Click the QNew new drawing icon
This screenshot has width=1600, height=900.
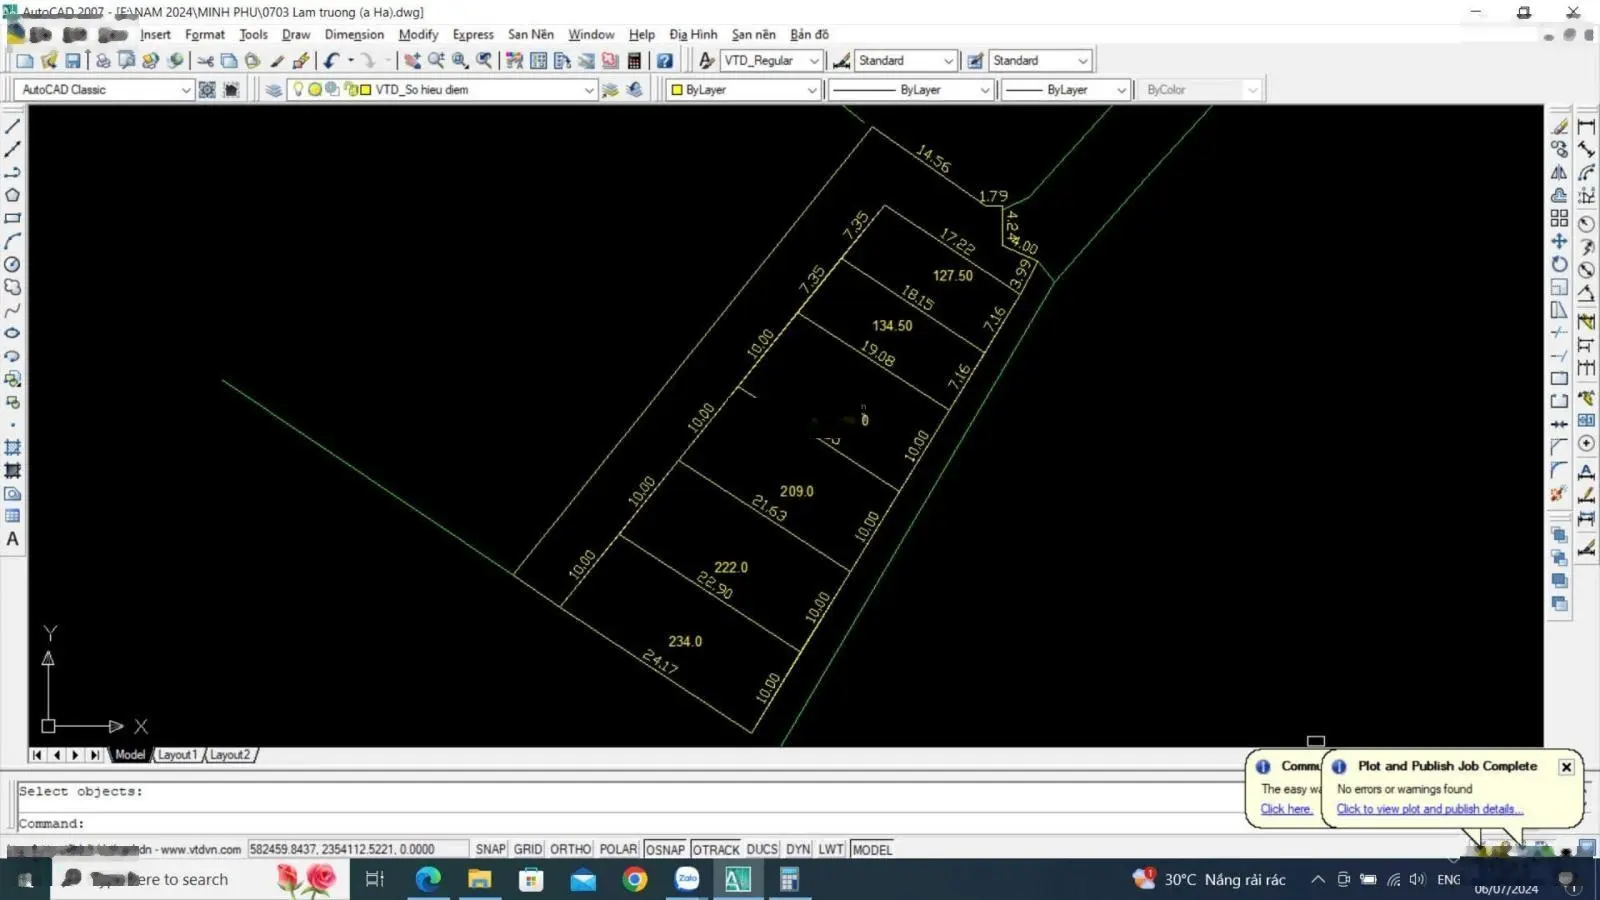click(x=24, y=61)
